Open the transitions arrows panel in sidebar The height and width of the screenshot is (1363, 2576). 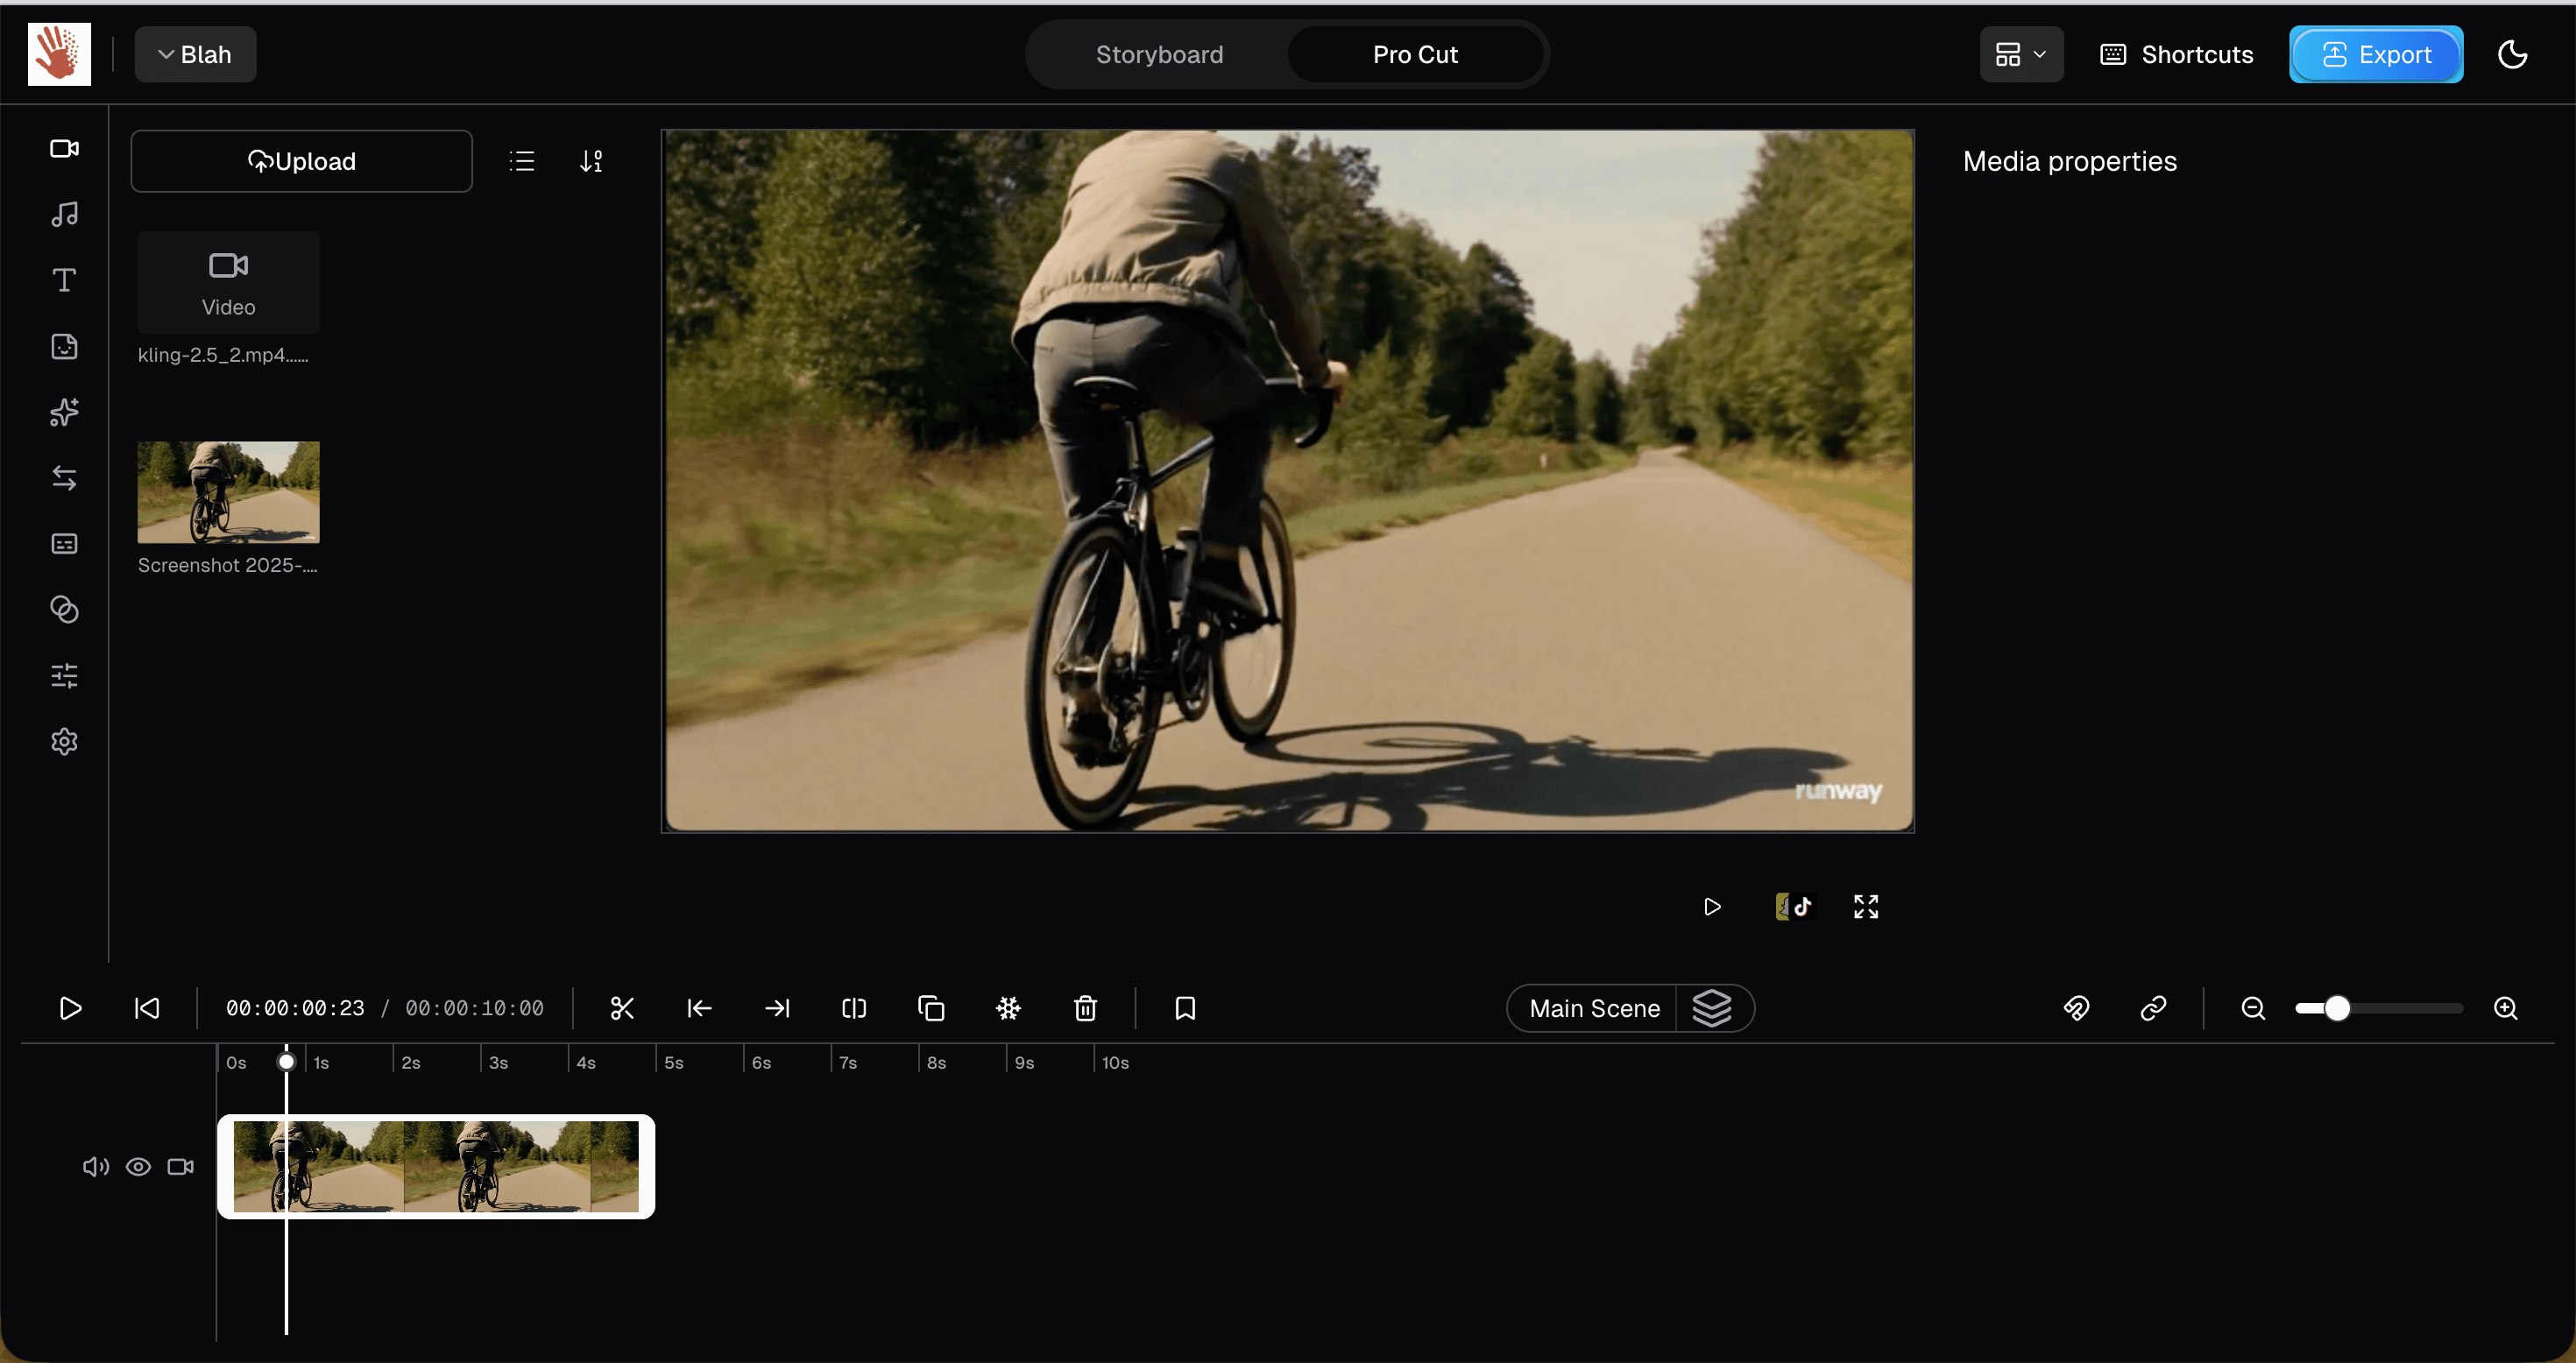[64, 478]
